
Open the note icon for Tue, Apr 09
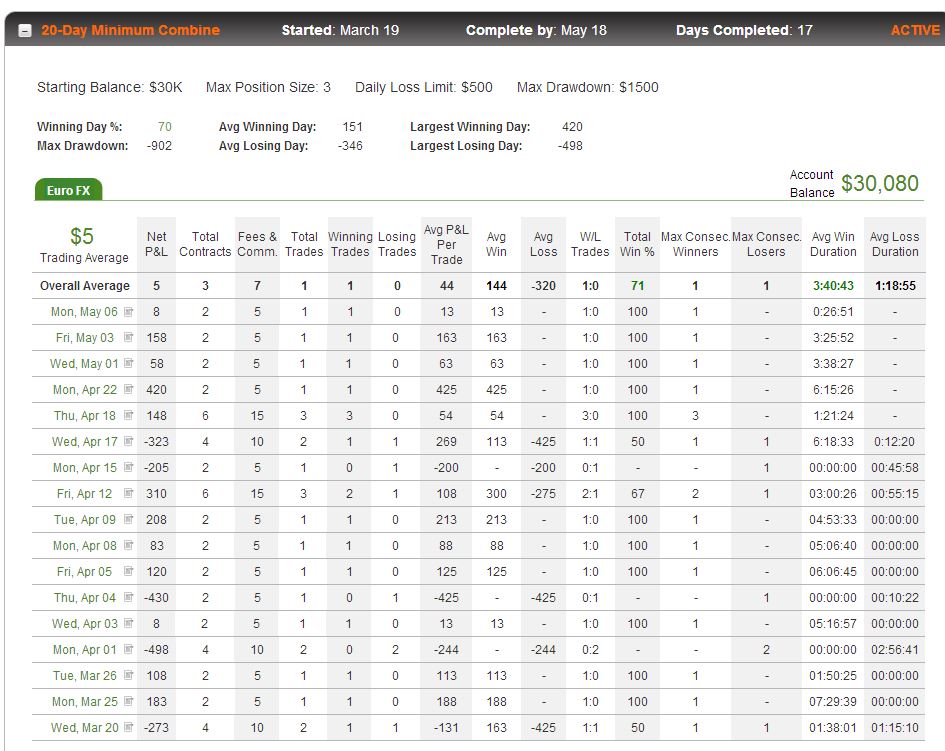coord(128,519)
